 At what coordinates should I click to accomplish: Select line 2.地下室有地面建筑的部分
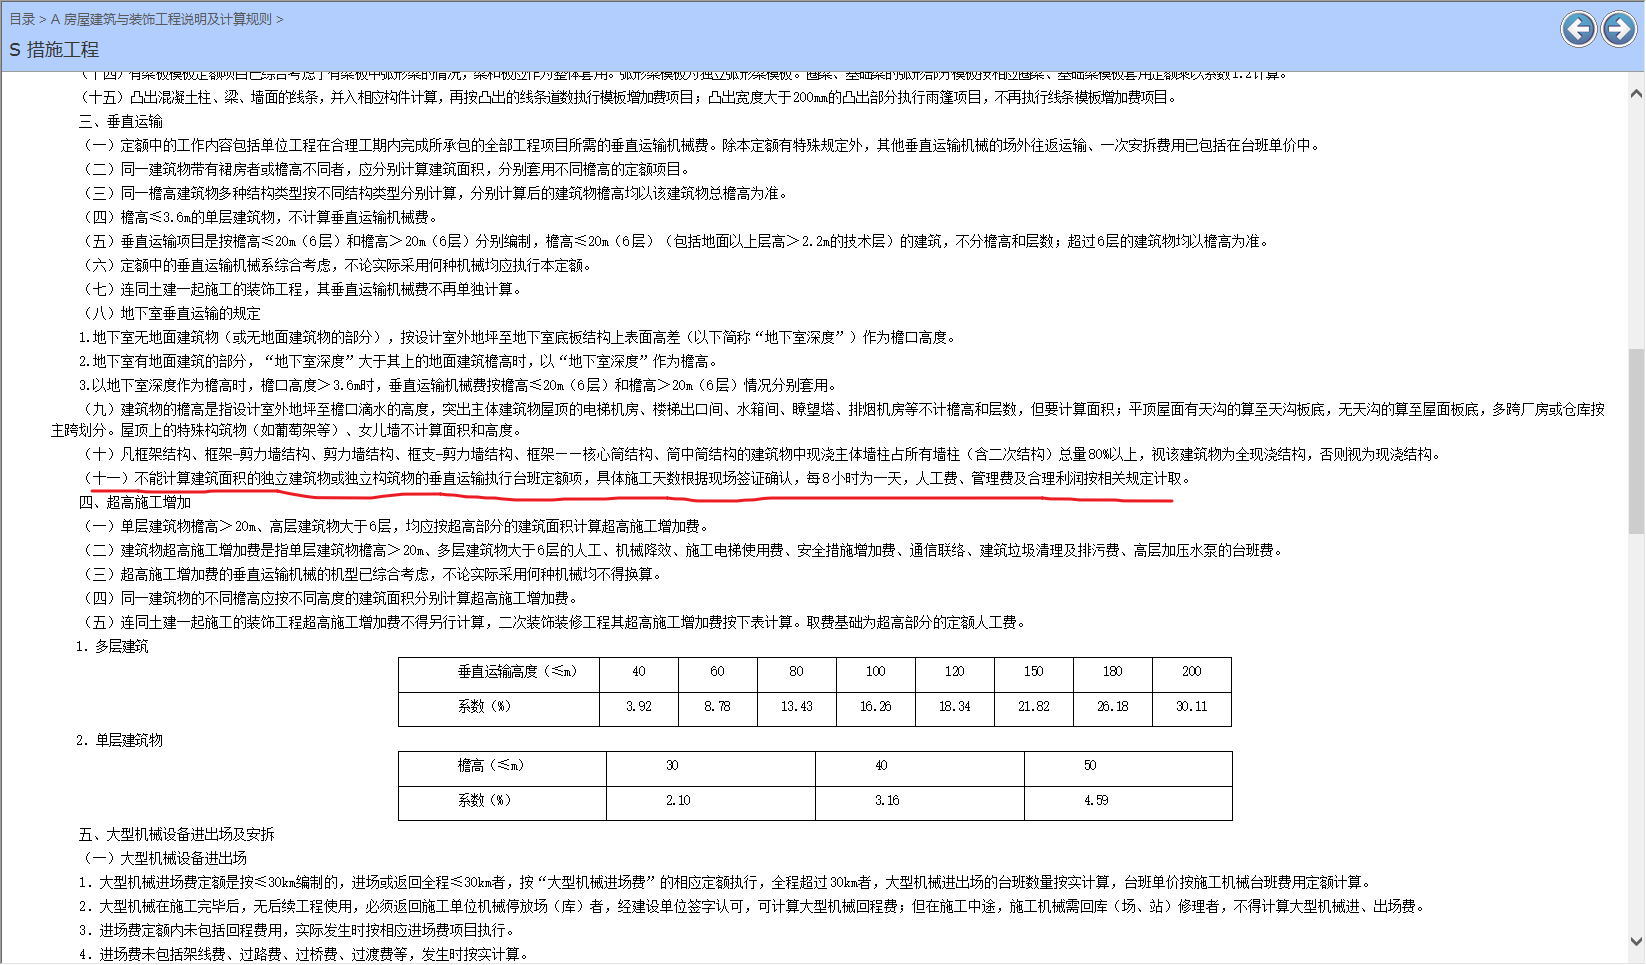(400, 361)
